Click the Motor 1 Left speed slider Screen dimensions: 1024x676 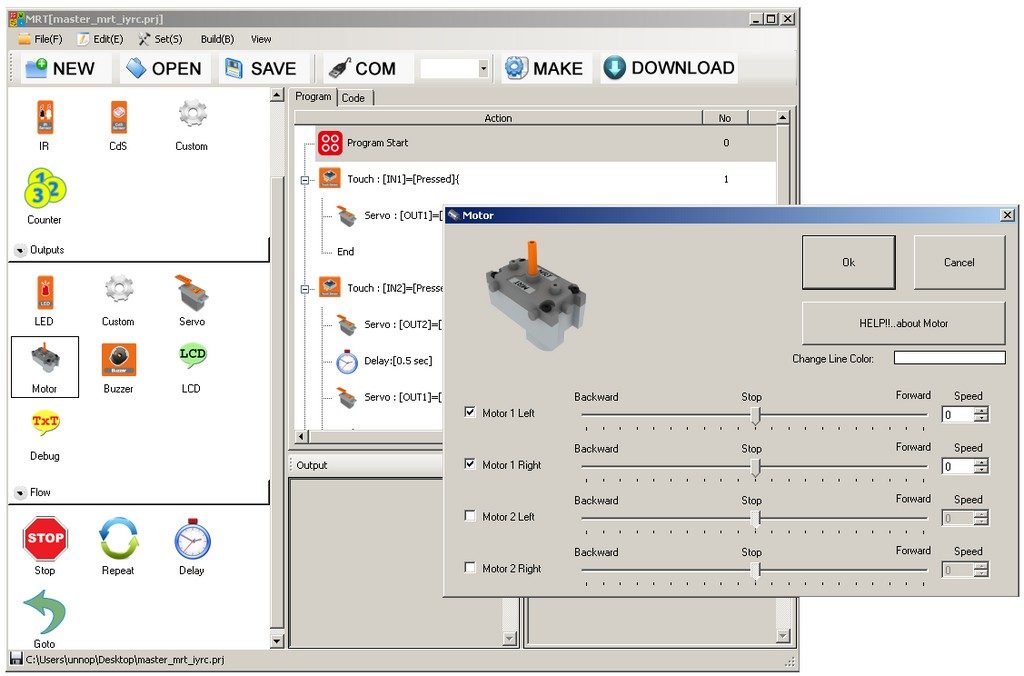(x=755, y=415)
